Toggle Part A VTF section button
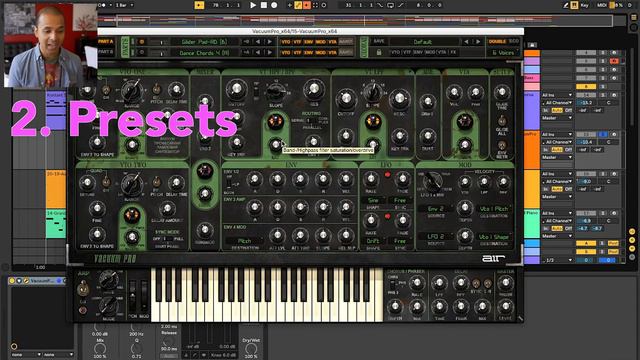640x360 pixels. tap(297, 42)
